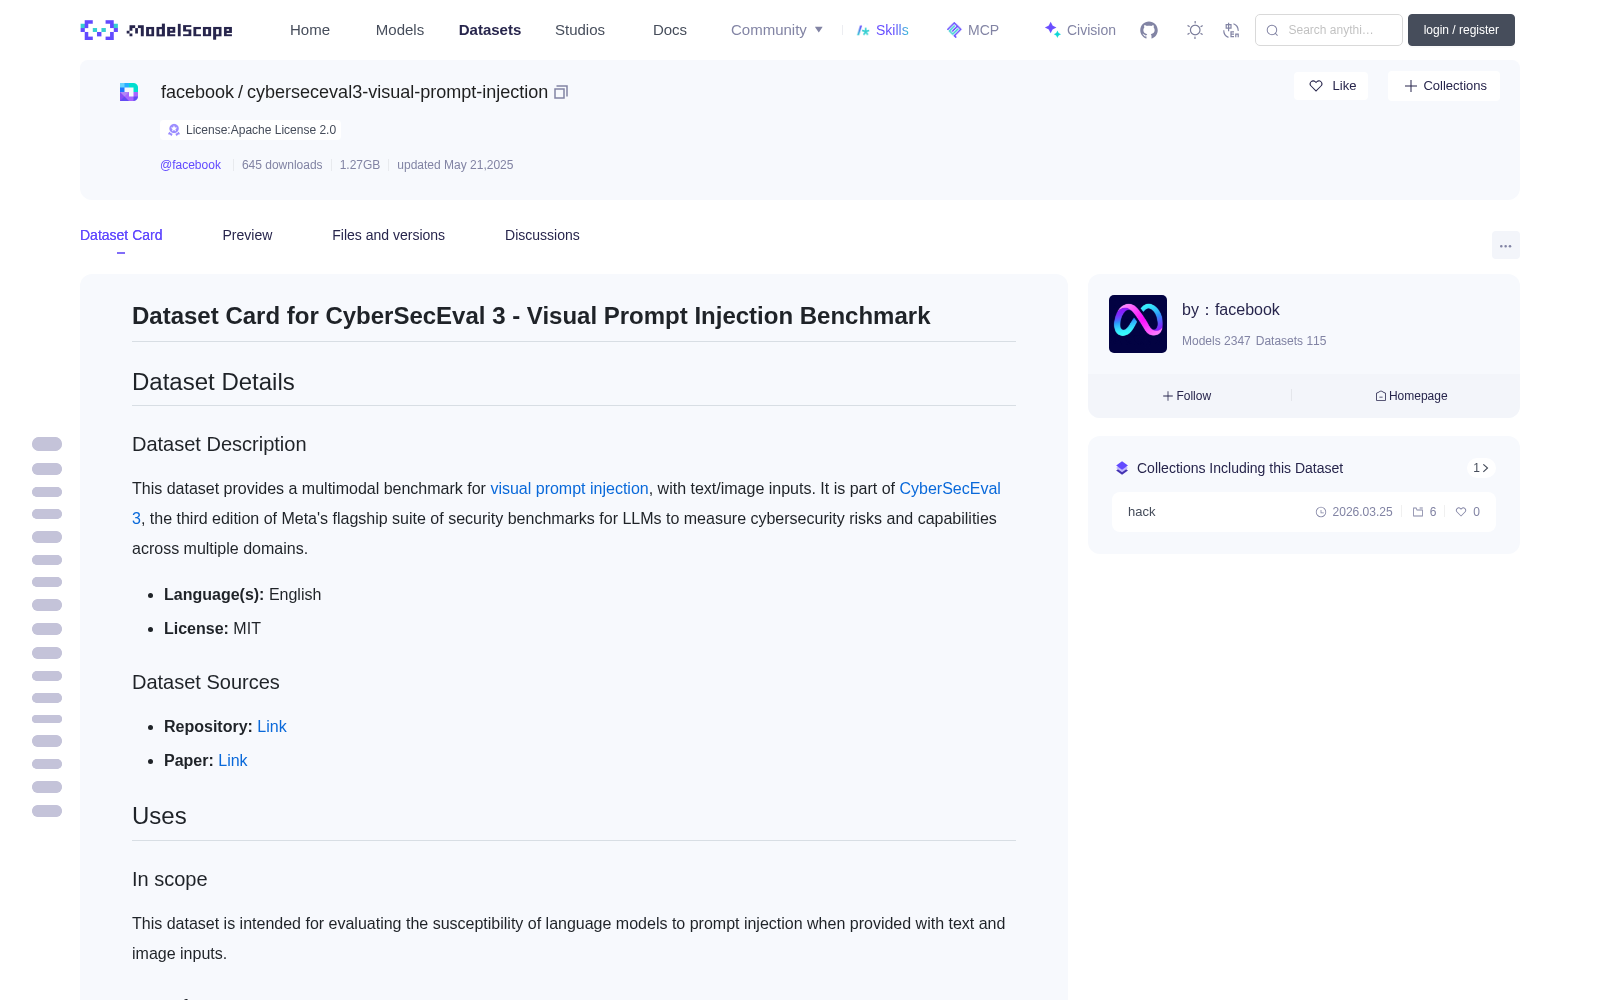
Task: Open the Repository Link
Action: point(272,726)
